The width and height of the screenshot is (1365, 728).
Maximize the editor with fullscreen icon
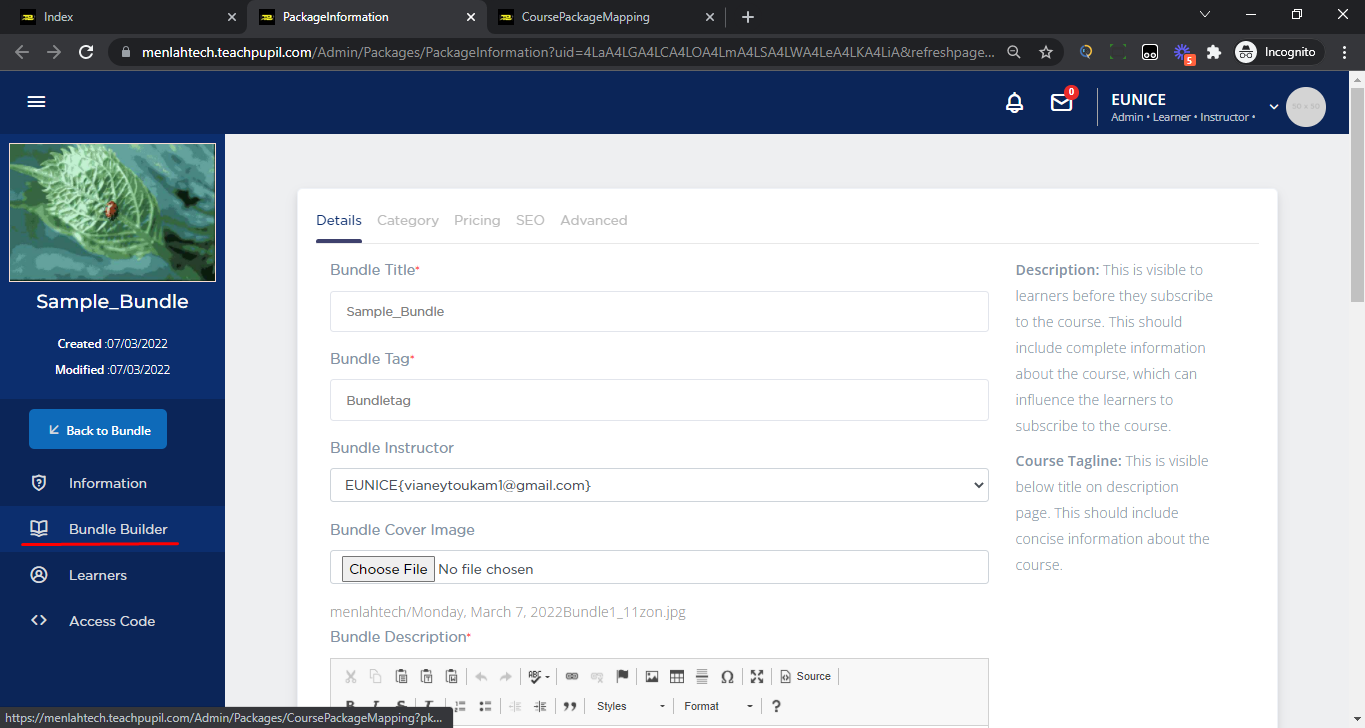(x=757, y=677)
